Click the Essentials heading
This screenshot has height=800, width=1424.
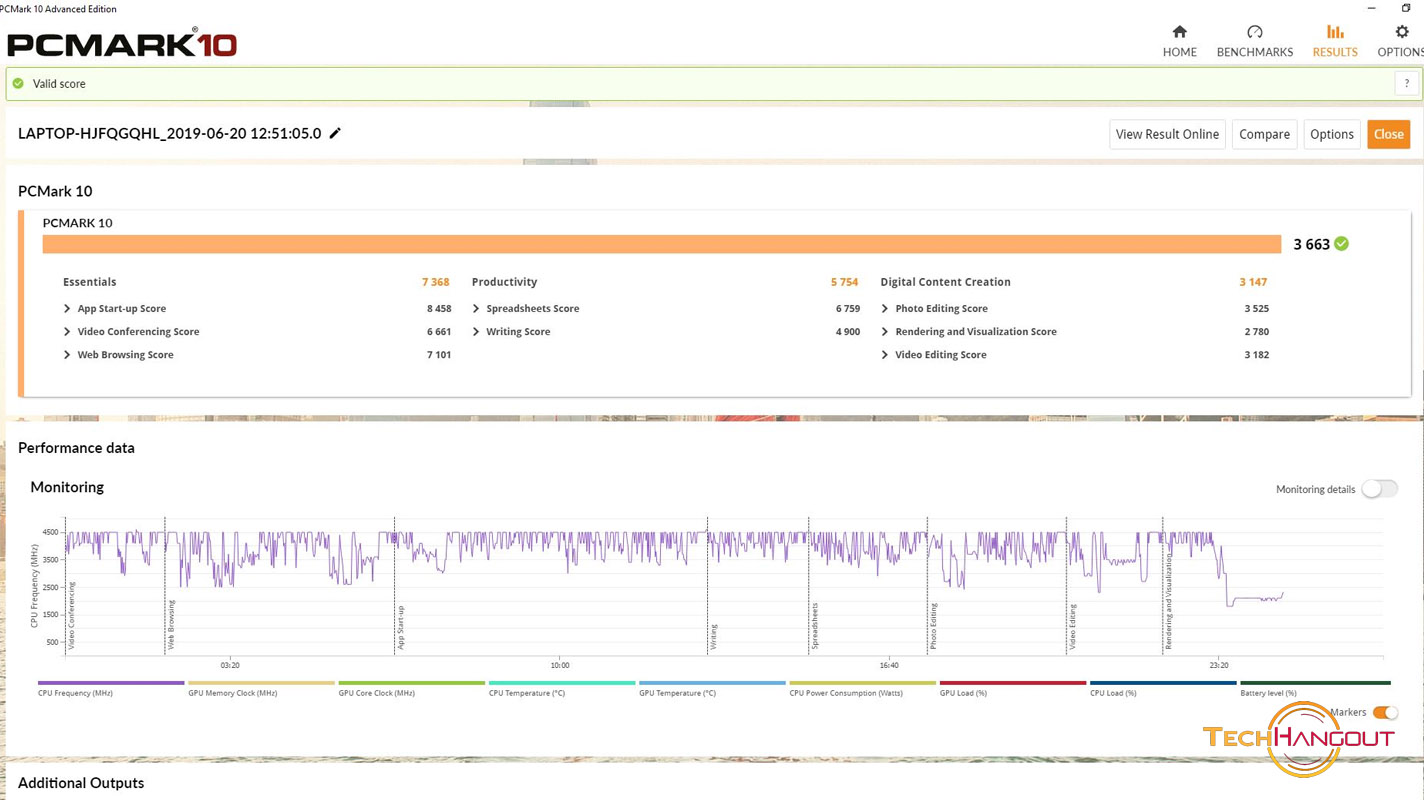point(90,282)
